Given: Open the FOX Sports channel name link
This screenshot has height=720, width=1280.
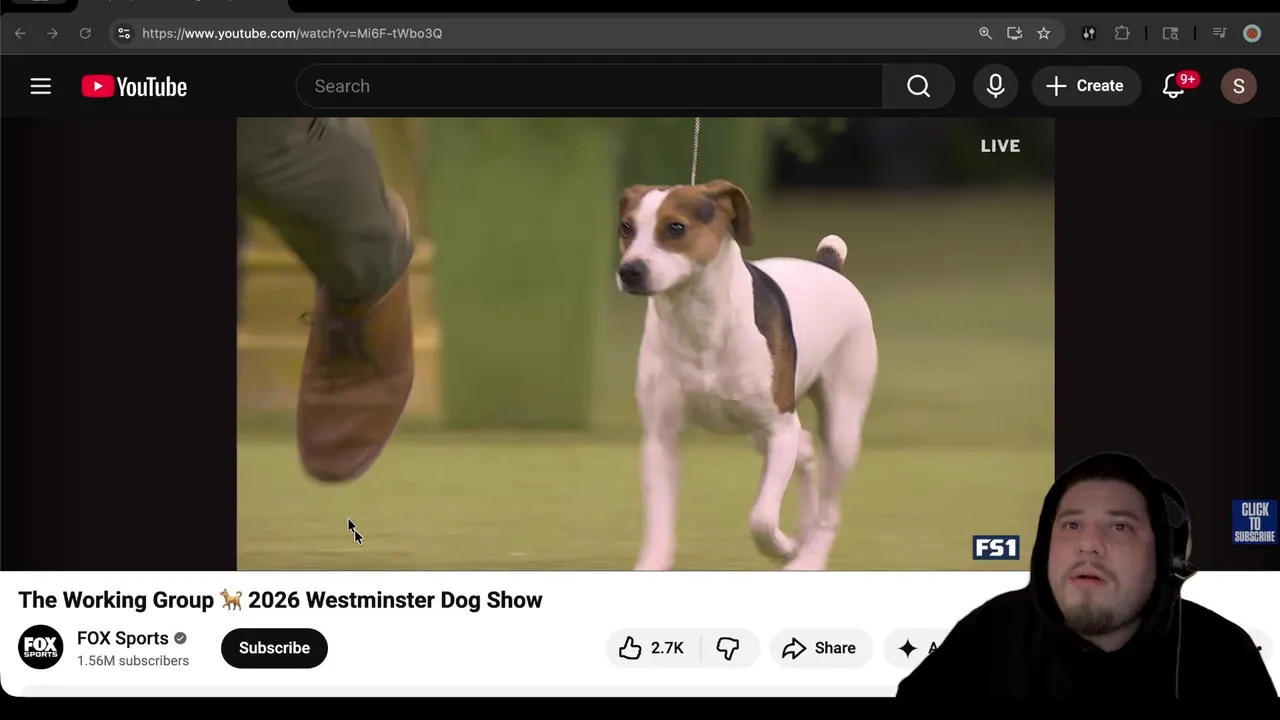Looking at the screenshot, I should click(122, 638).
